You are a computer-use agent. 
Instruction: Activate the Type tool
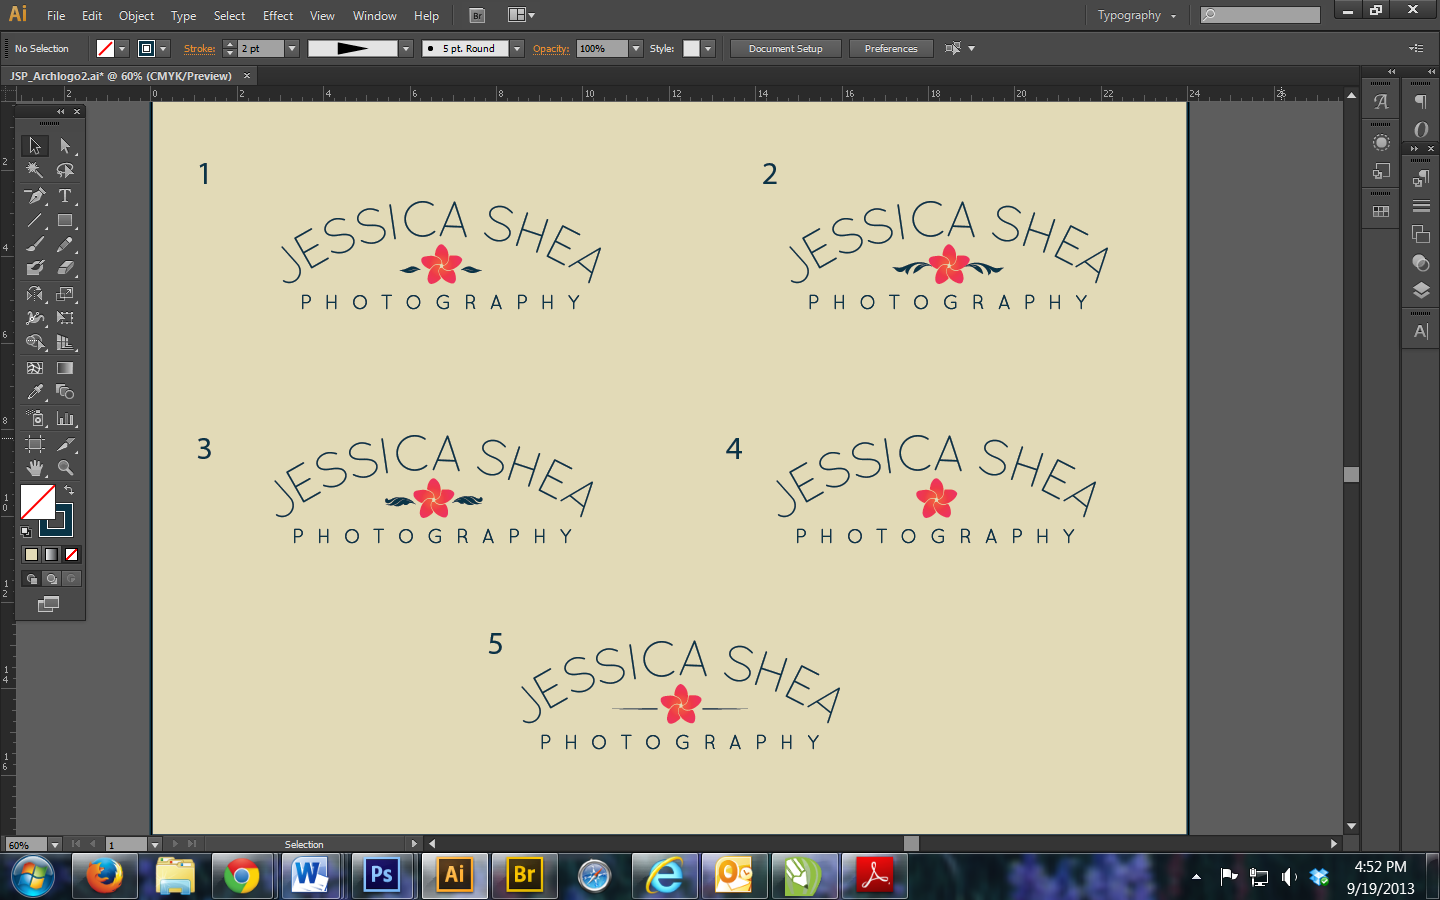coord(65,196)
